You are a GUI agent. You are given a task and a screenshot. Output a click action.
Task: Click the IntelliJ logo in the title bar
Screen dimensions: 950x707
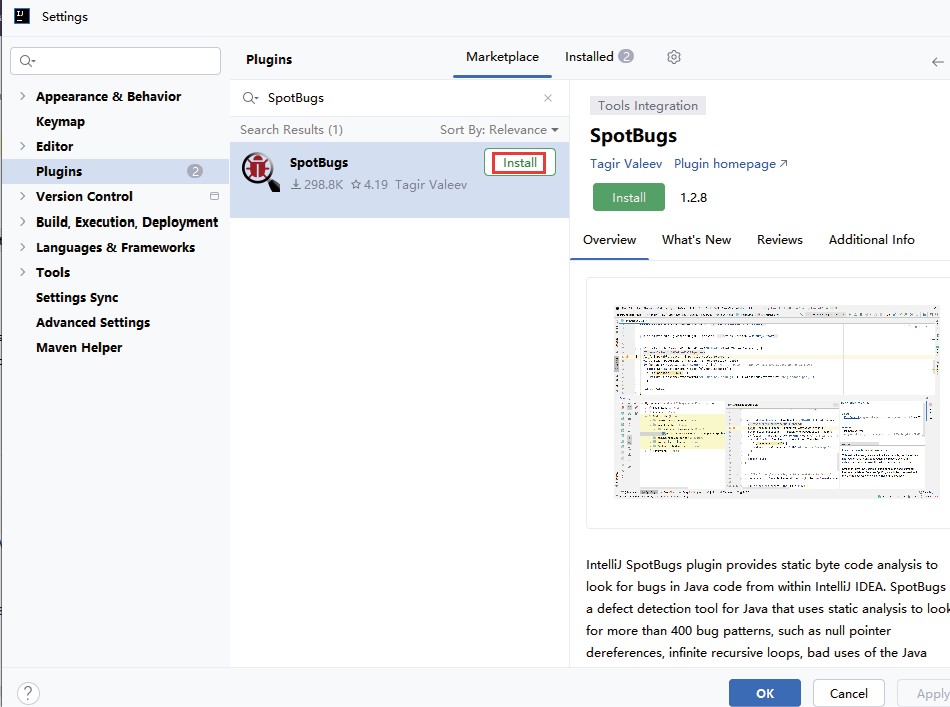coord(22,16)
